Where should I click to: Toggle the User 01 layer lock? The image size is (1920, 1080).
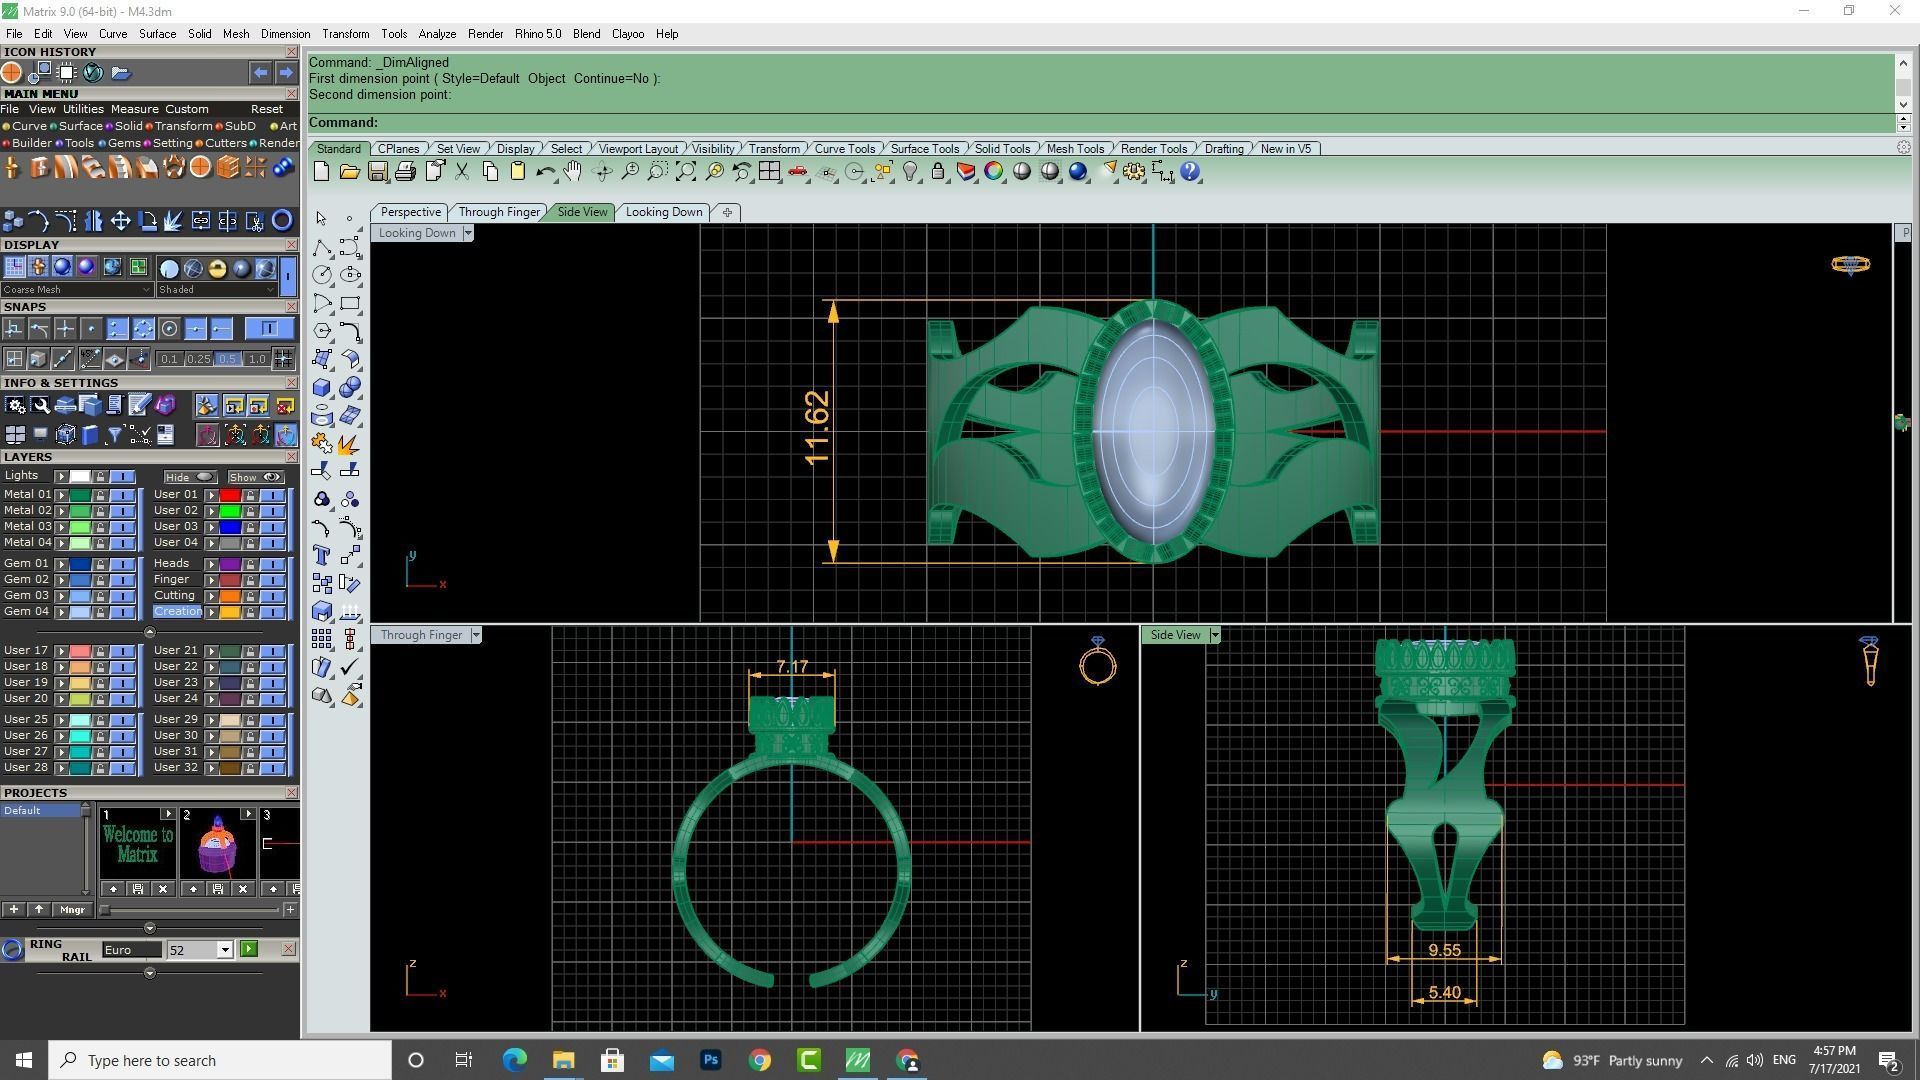click(250, 495)
